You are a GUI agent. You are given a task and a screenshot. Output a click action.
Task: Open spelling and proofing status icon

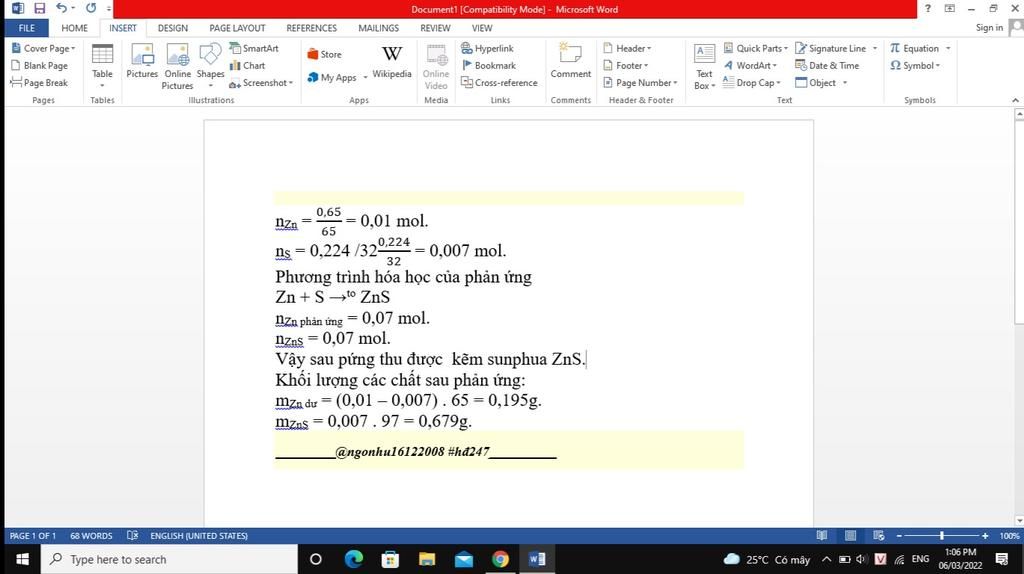pos(133,535)
